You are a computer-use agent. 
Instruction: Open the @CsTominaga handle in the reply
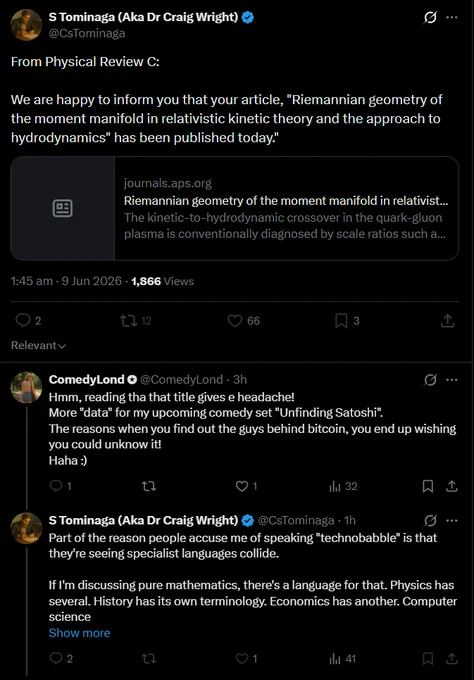[296, 520]
